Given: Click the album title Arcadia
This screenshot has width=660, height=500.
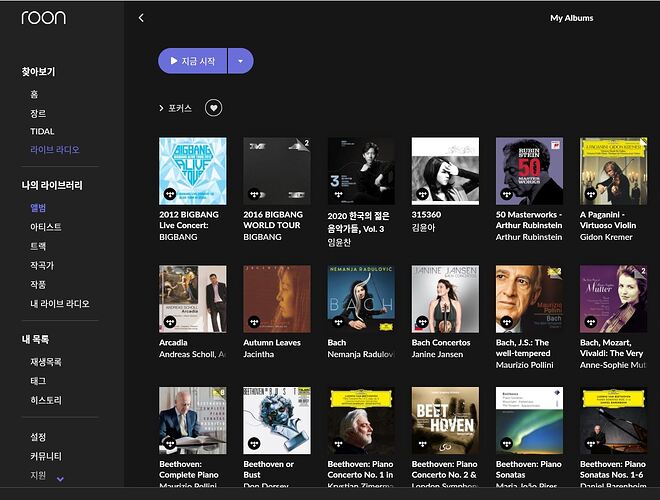Looking at the screenshot, I should pyautogui.click(x=173, y=343).
